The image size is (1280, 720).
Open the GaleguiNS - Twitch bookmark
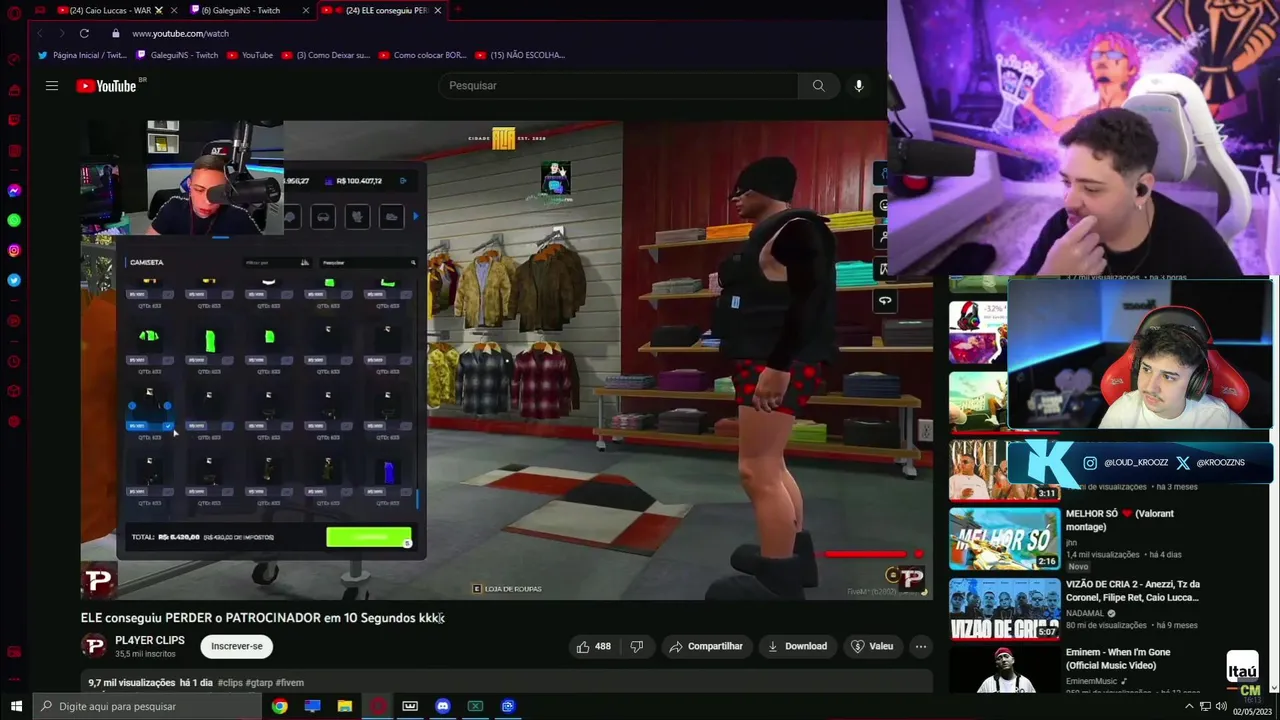pos(177,55)
